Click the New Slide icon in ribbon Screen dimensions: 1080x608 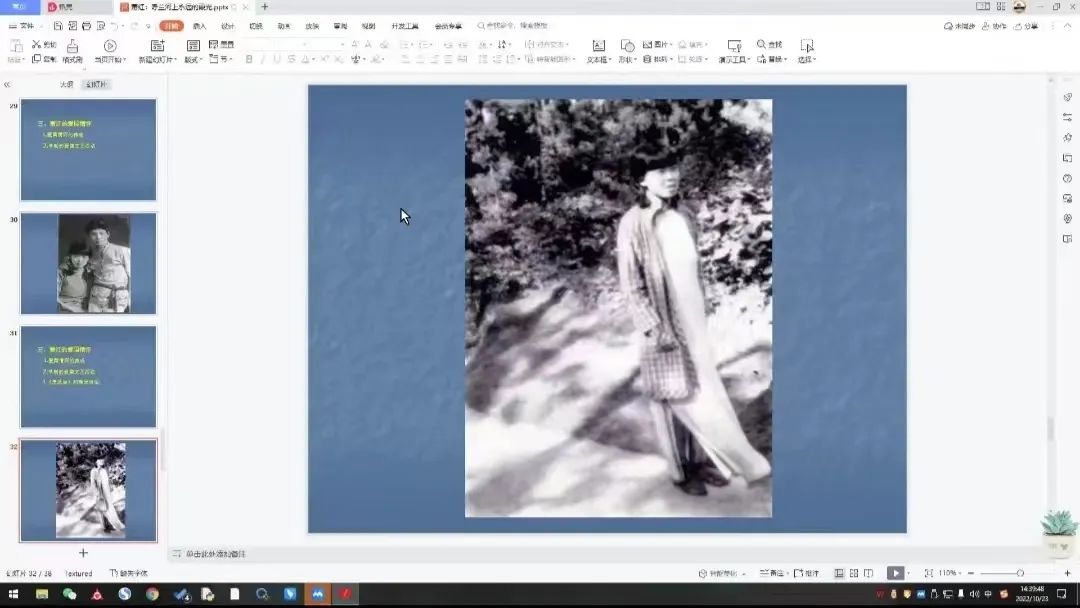(157, 46)
